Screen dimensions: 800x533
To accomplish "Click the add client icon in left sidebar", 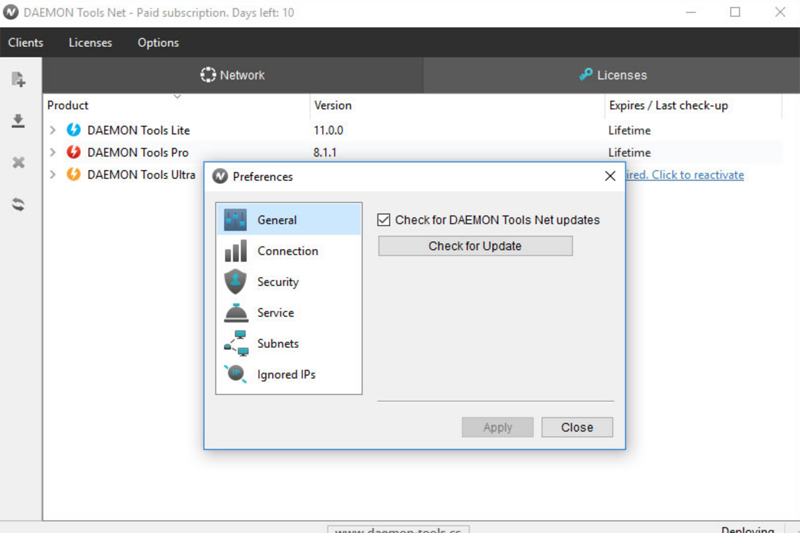I will (18, 80).
